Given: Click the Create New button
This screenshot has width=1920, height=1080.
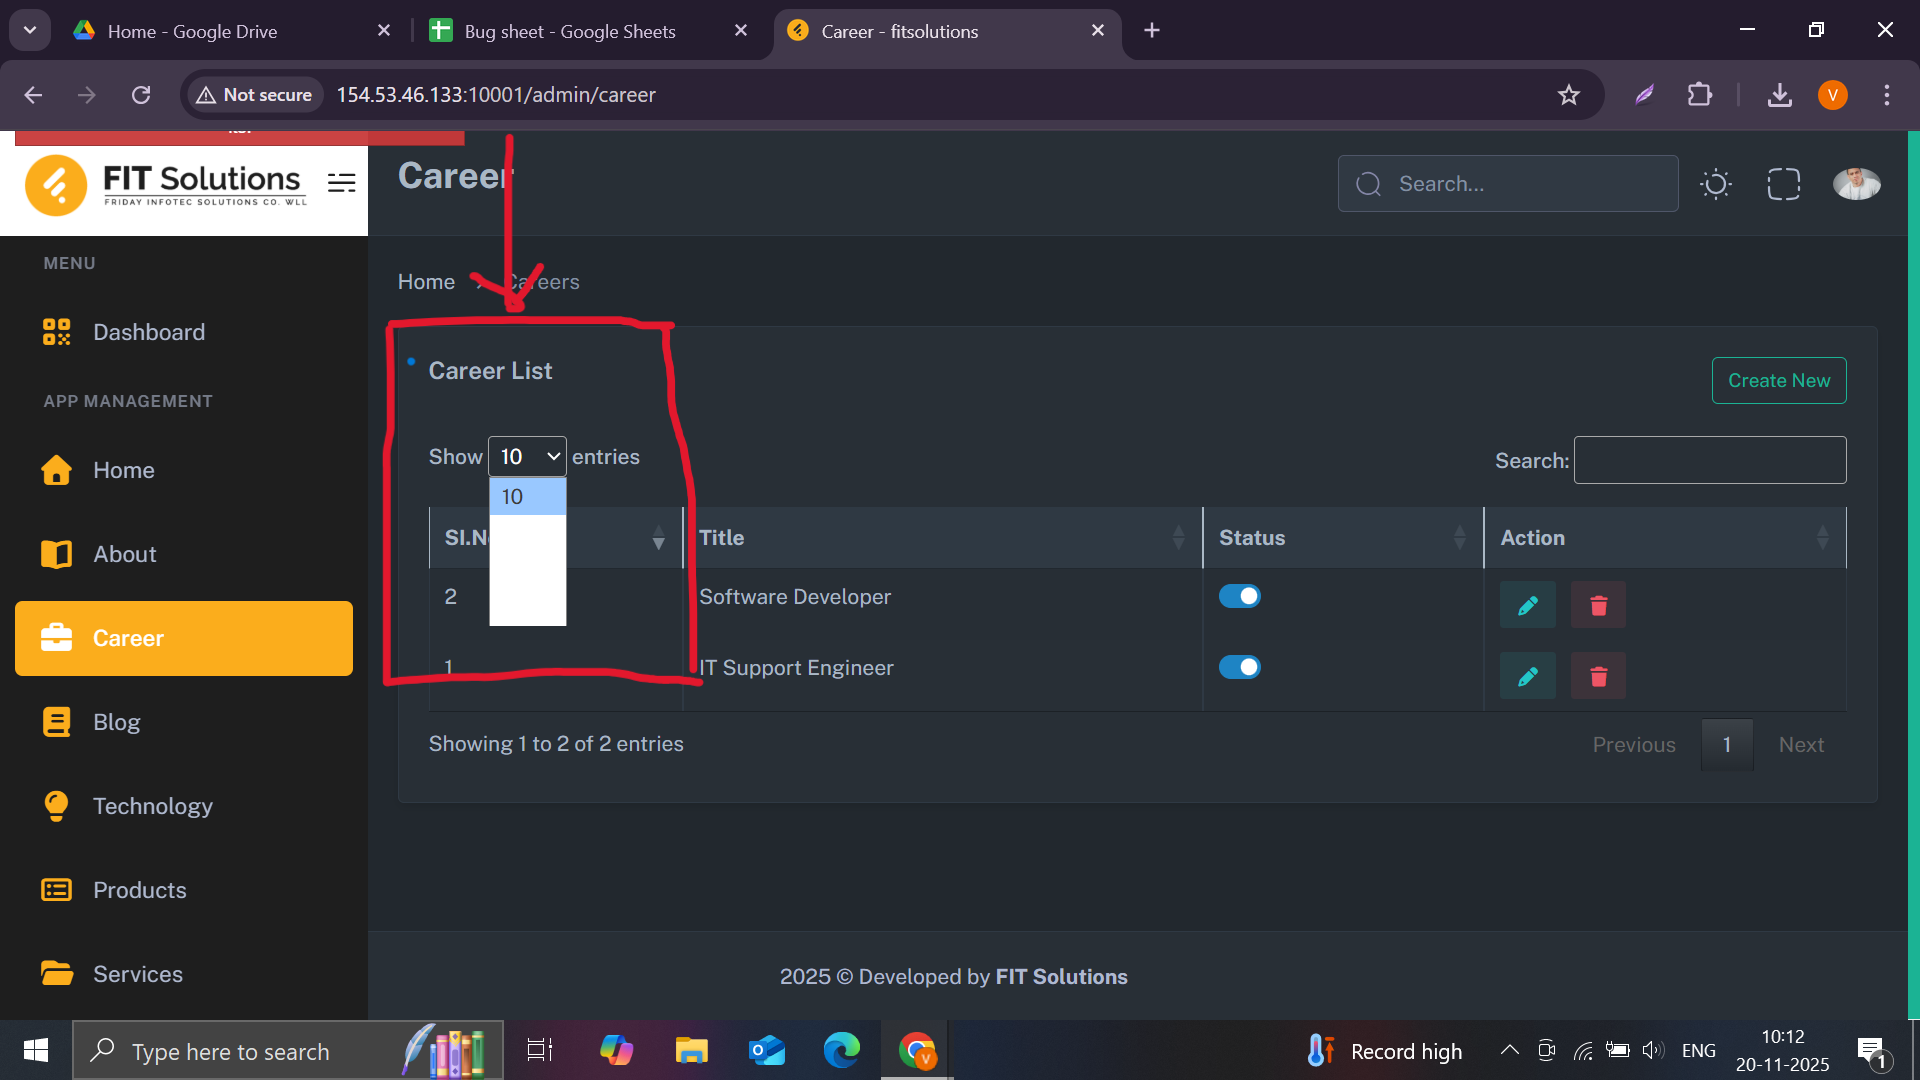Looking at the screenshot, I should pyautogui.click(x=1778, y=381).
